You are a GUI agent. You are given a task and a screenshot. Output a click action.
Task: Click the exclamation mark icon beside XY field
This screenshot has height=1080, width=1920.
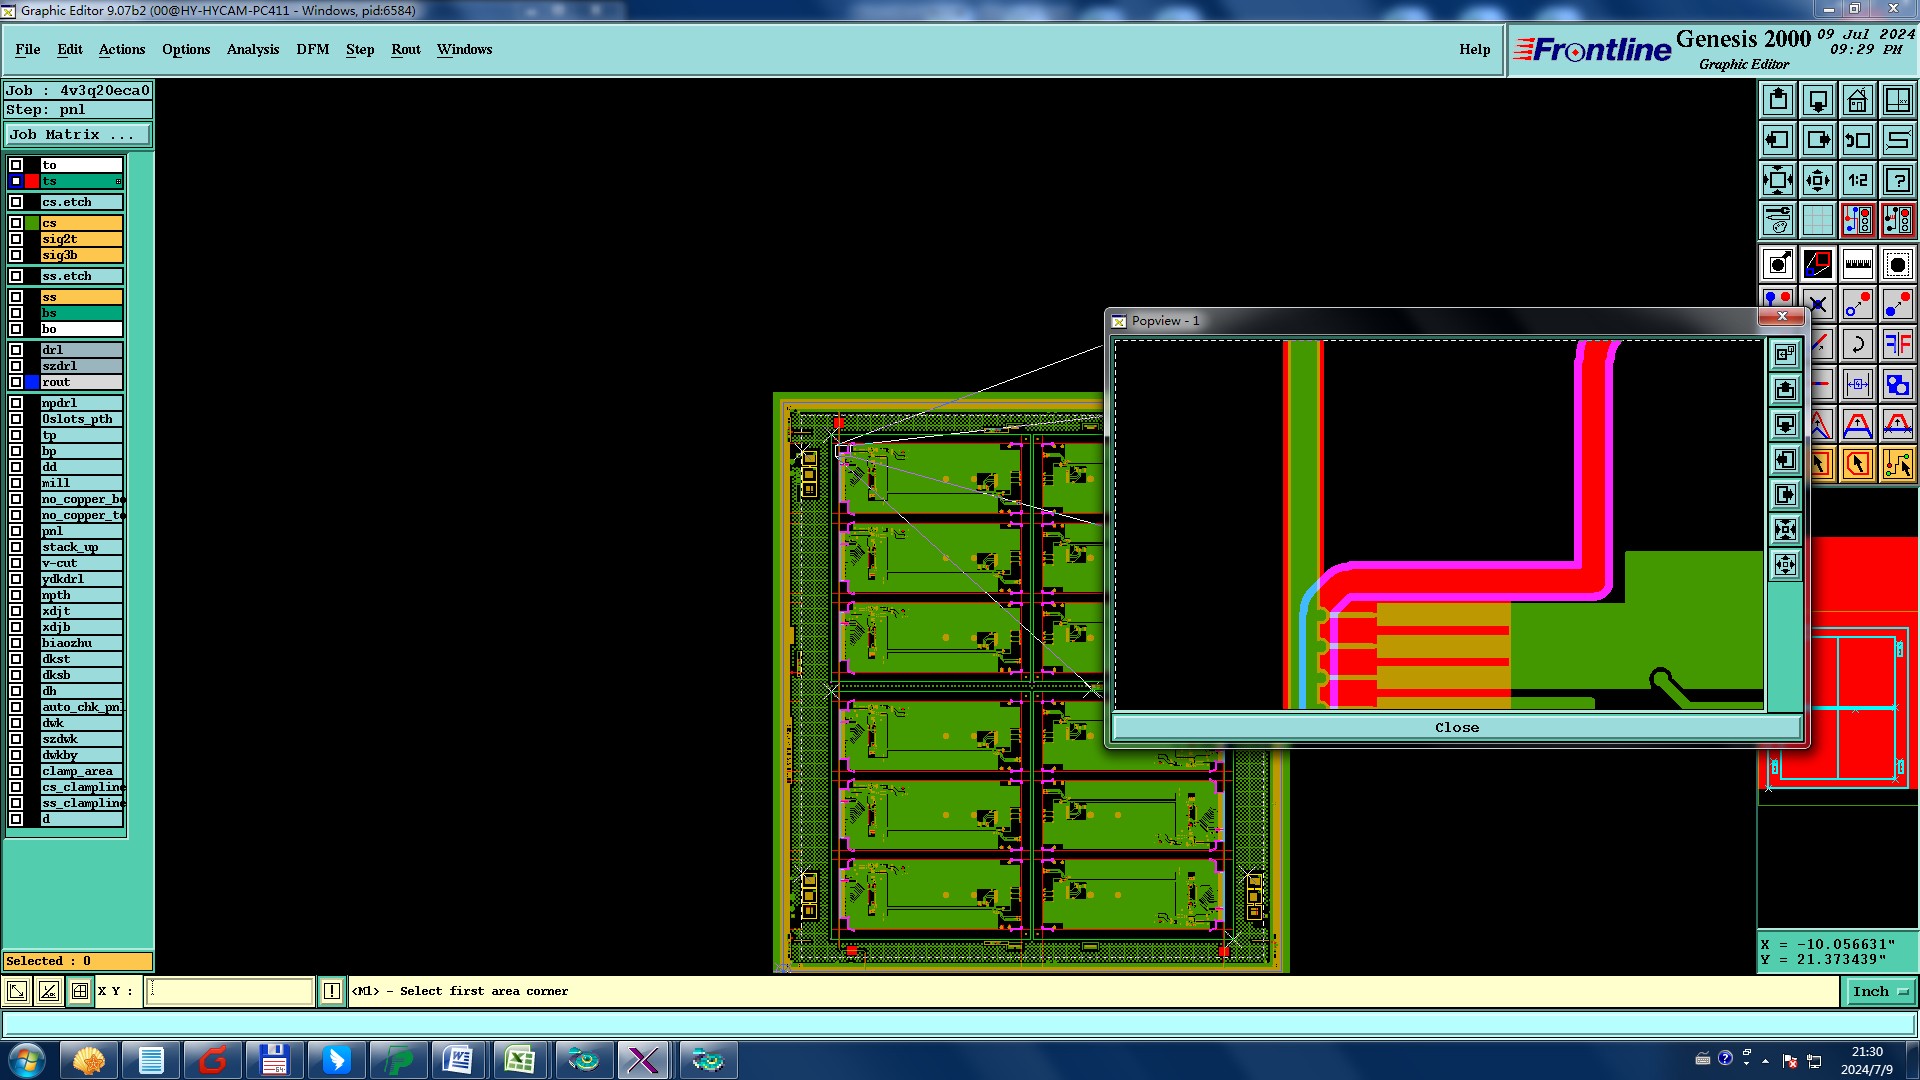coord(331,991)
